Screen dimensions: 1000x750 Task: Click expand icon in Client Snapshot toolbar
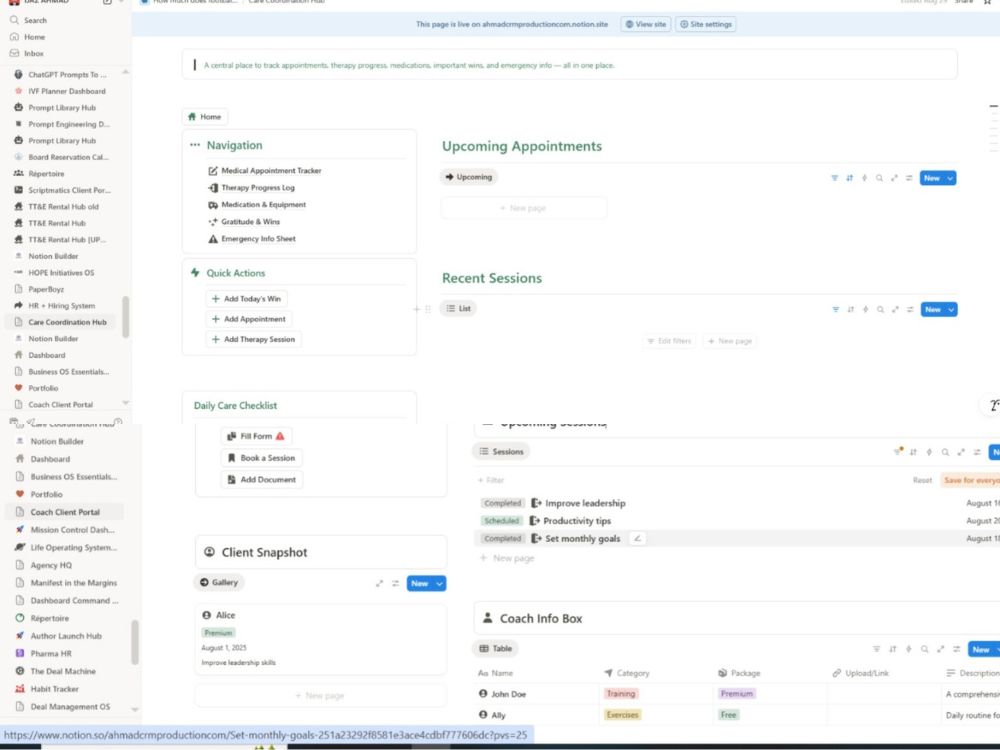click(x=379, y=584)
